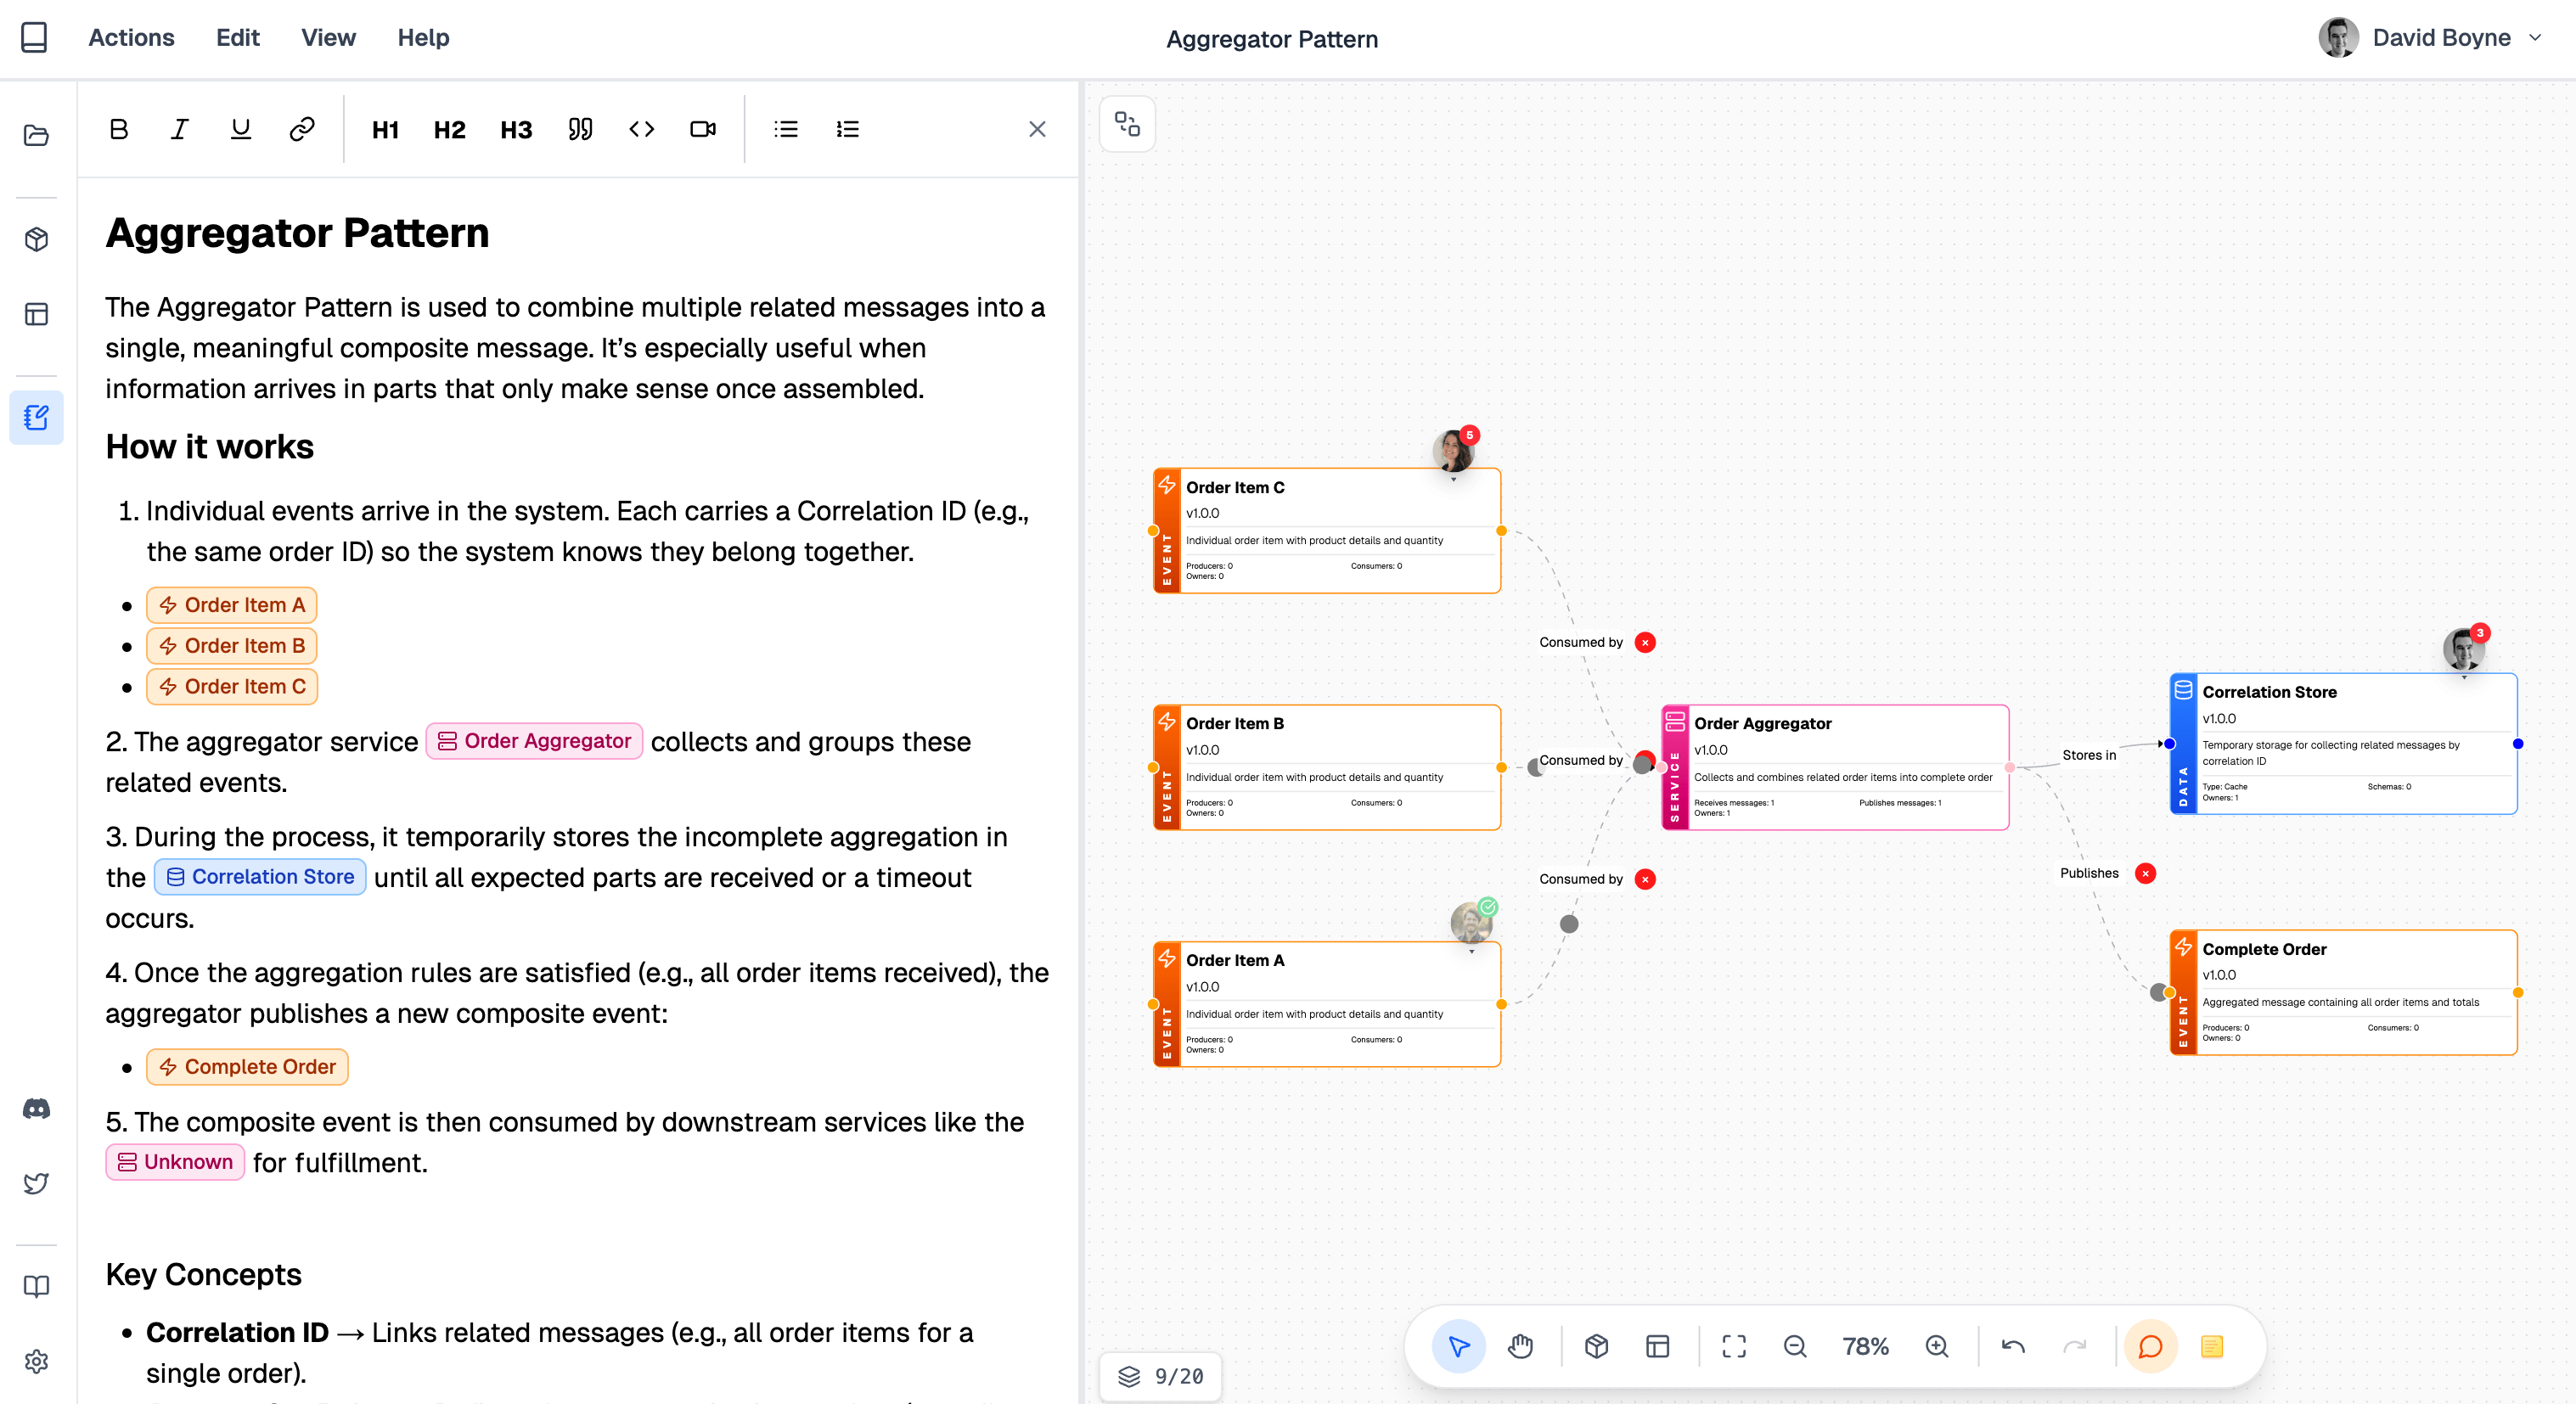The width and height of the screenshot is (2576, 1404).
Task: Toggle italic formatting in the editor toolbar
Action: tap(179, 129)
